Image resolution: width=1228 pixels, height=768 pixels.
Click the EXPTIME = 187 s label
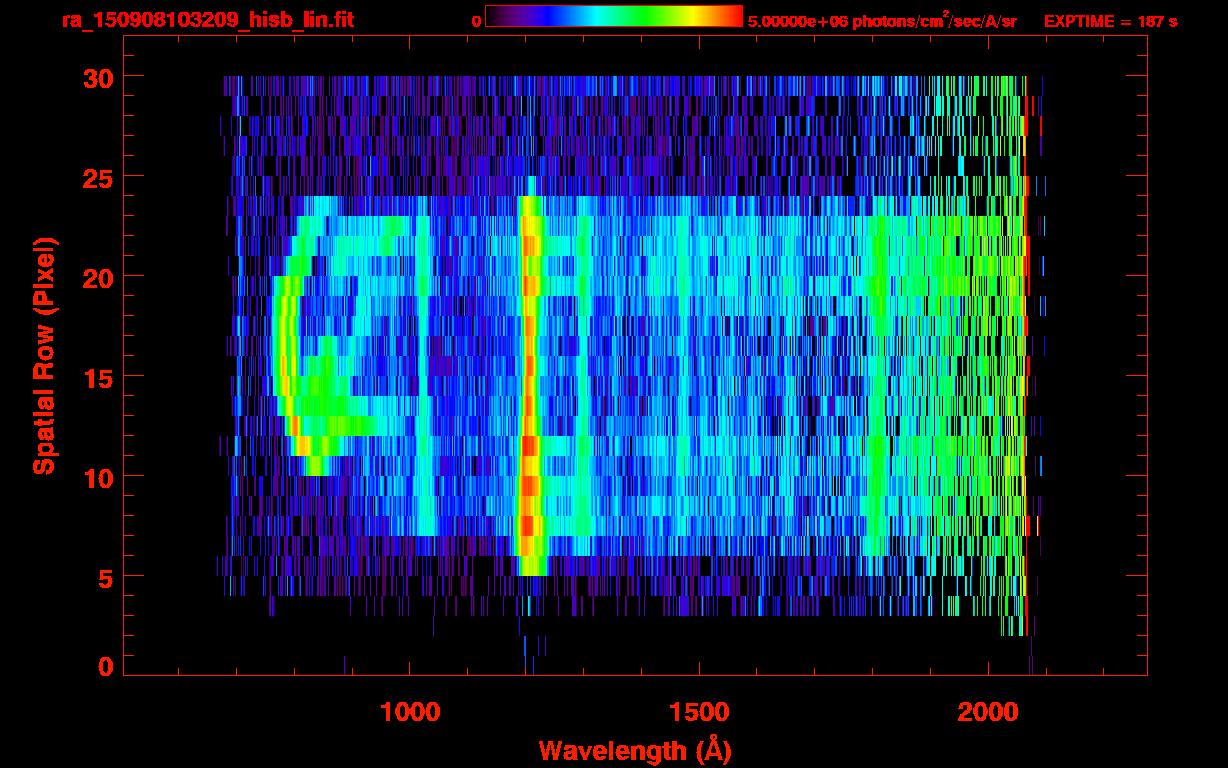(1110, 21)
